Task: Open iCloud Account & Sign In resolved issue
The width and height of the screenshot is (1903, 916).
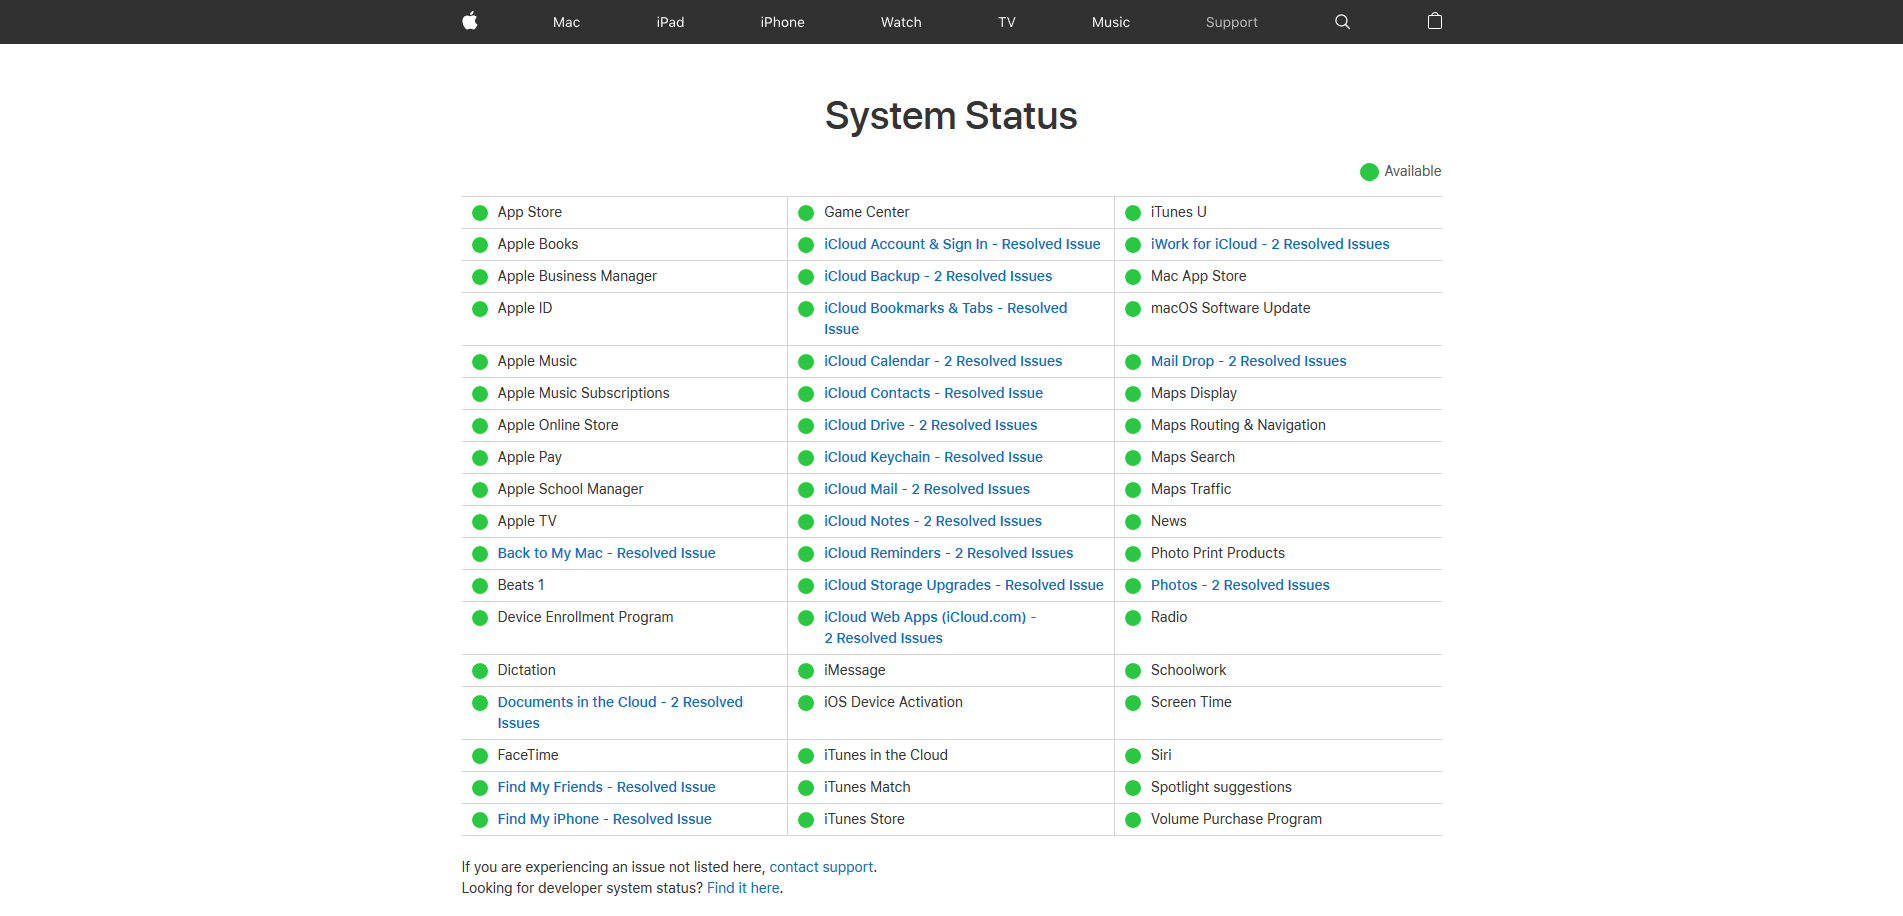Action: tap(962, 244)
